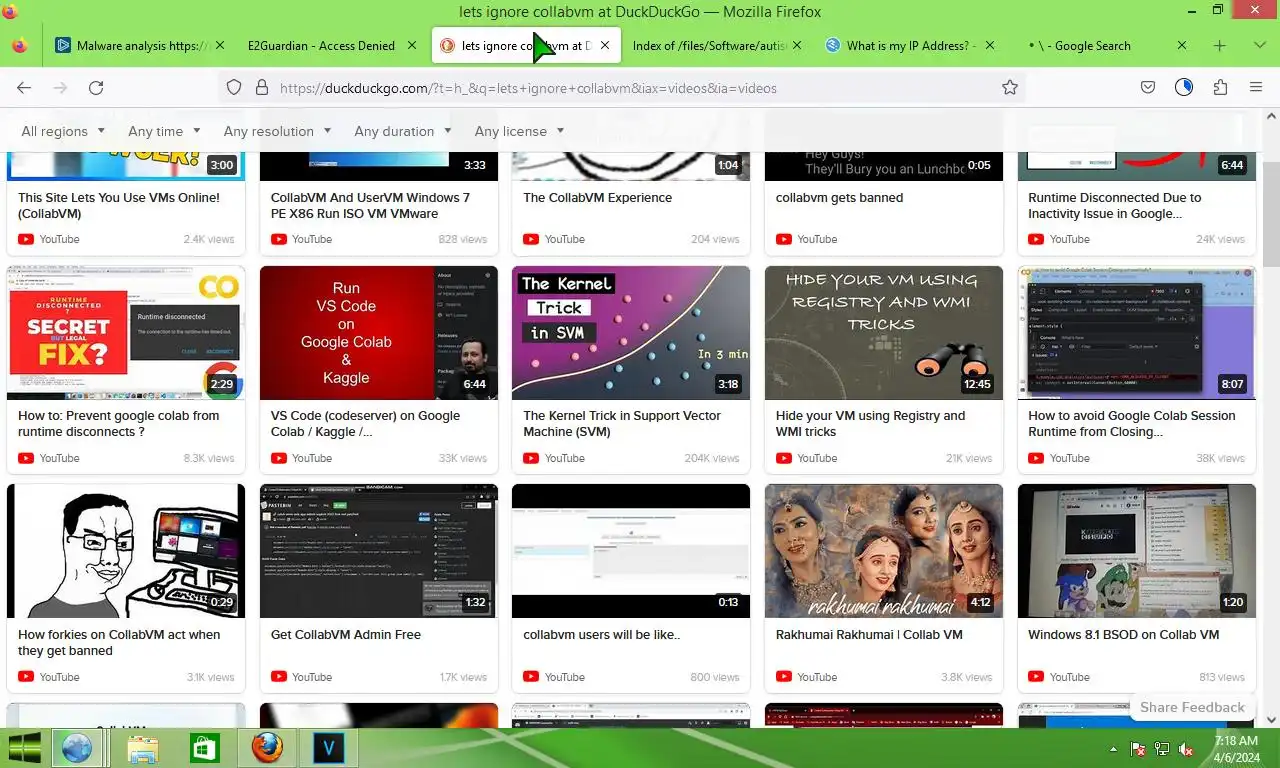Click the muted speaker tray icon
Image resolution: width=1280 pixels, height=768 pixels.
click(1186, 749)
